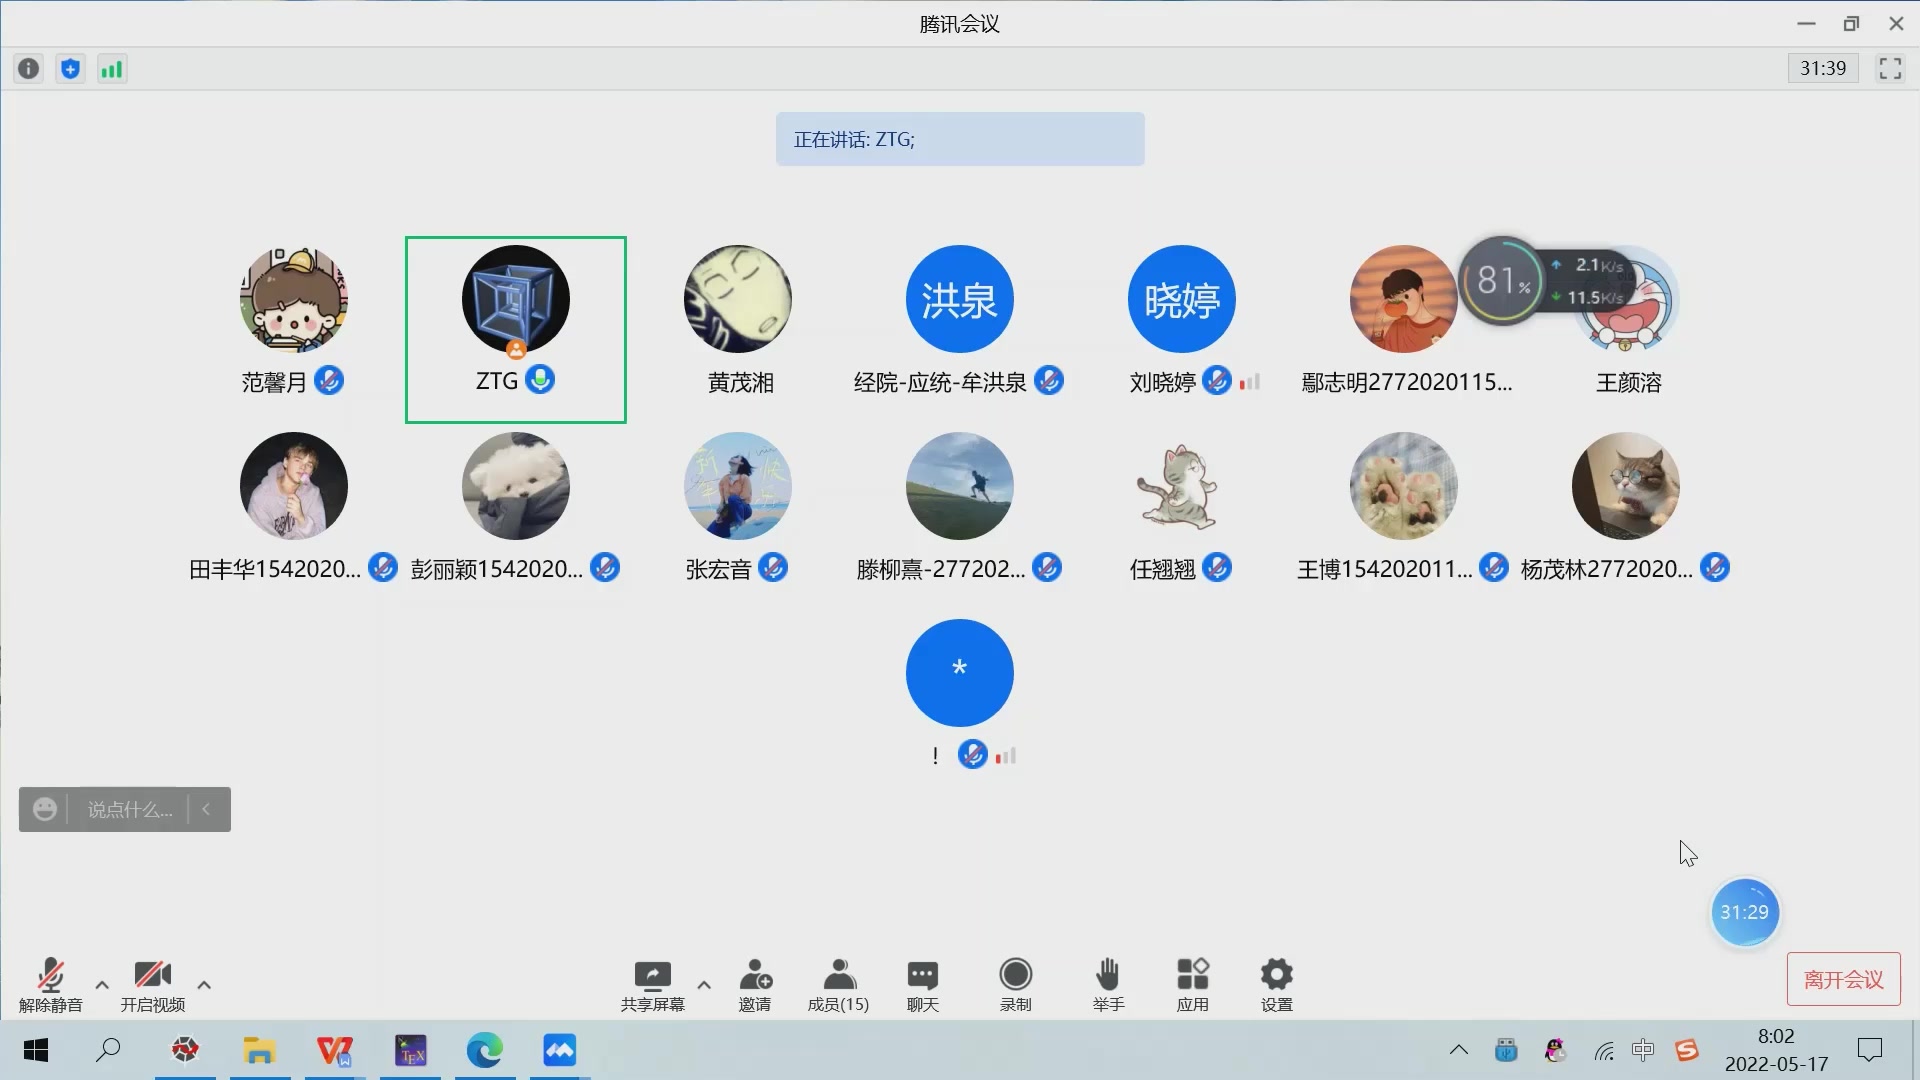Open File Explorer from taskbar
Viewport: 1920px width, 1080px height.
click(259, 1050)
